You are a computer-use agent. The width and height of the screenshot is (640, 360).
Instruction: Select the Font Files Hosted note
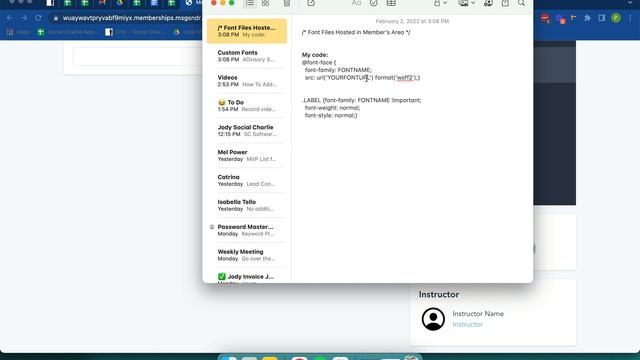(247, 31)
